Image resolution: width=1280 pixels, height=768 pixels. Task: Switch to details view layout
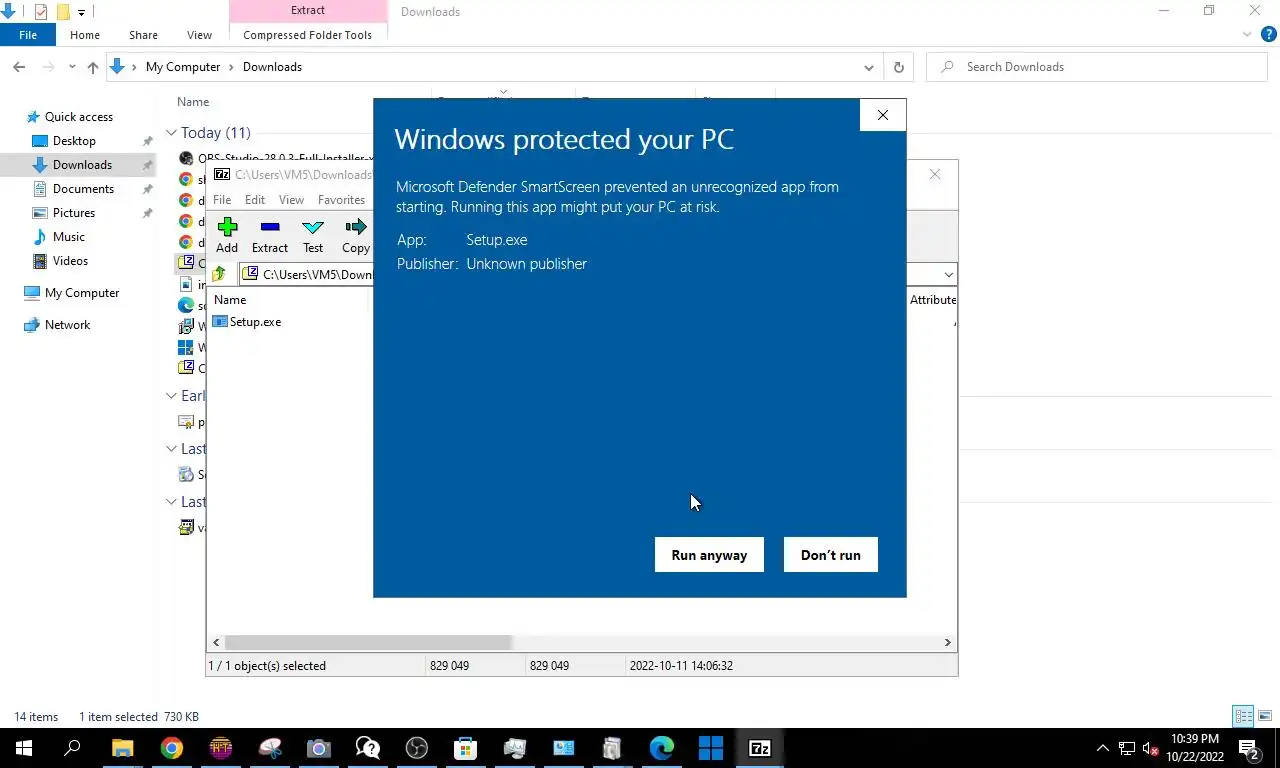pos(1243,716)
